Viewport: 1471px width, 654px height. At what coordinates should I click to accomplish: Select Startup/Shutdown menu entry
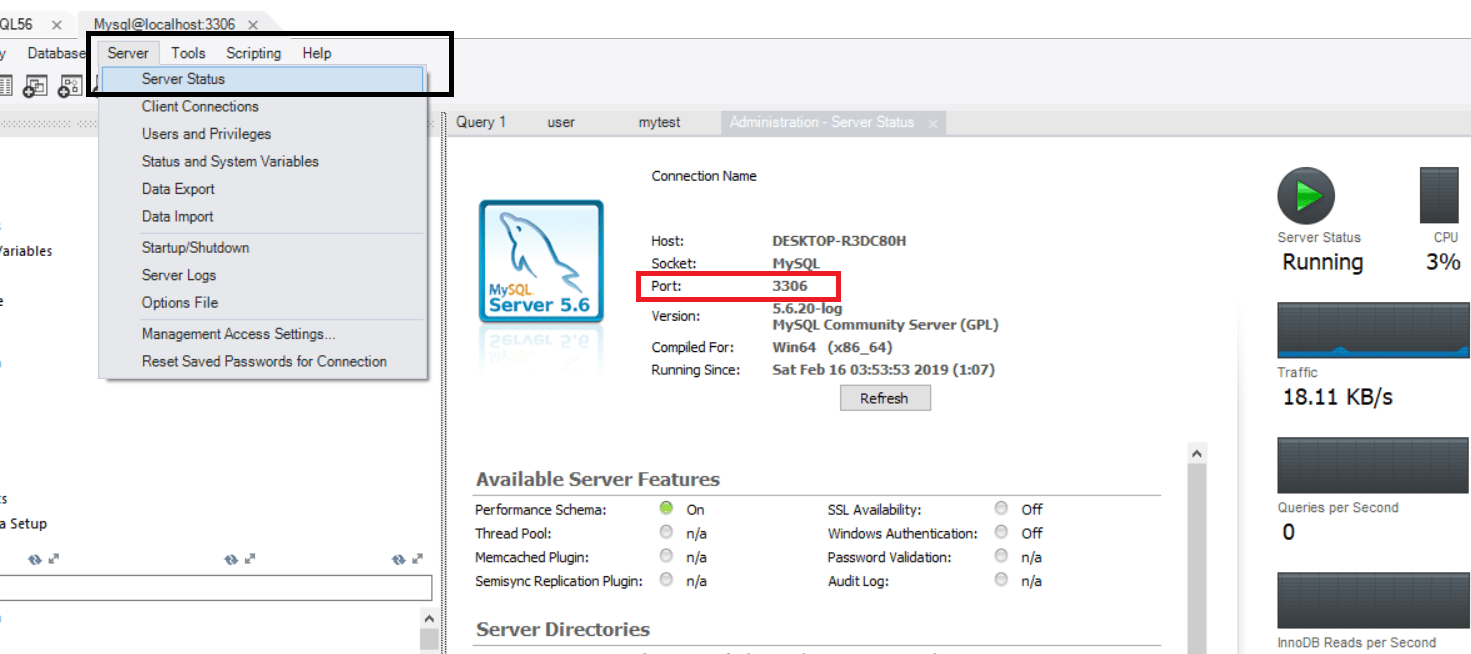[263, 248]
